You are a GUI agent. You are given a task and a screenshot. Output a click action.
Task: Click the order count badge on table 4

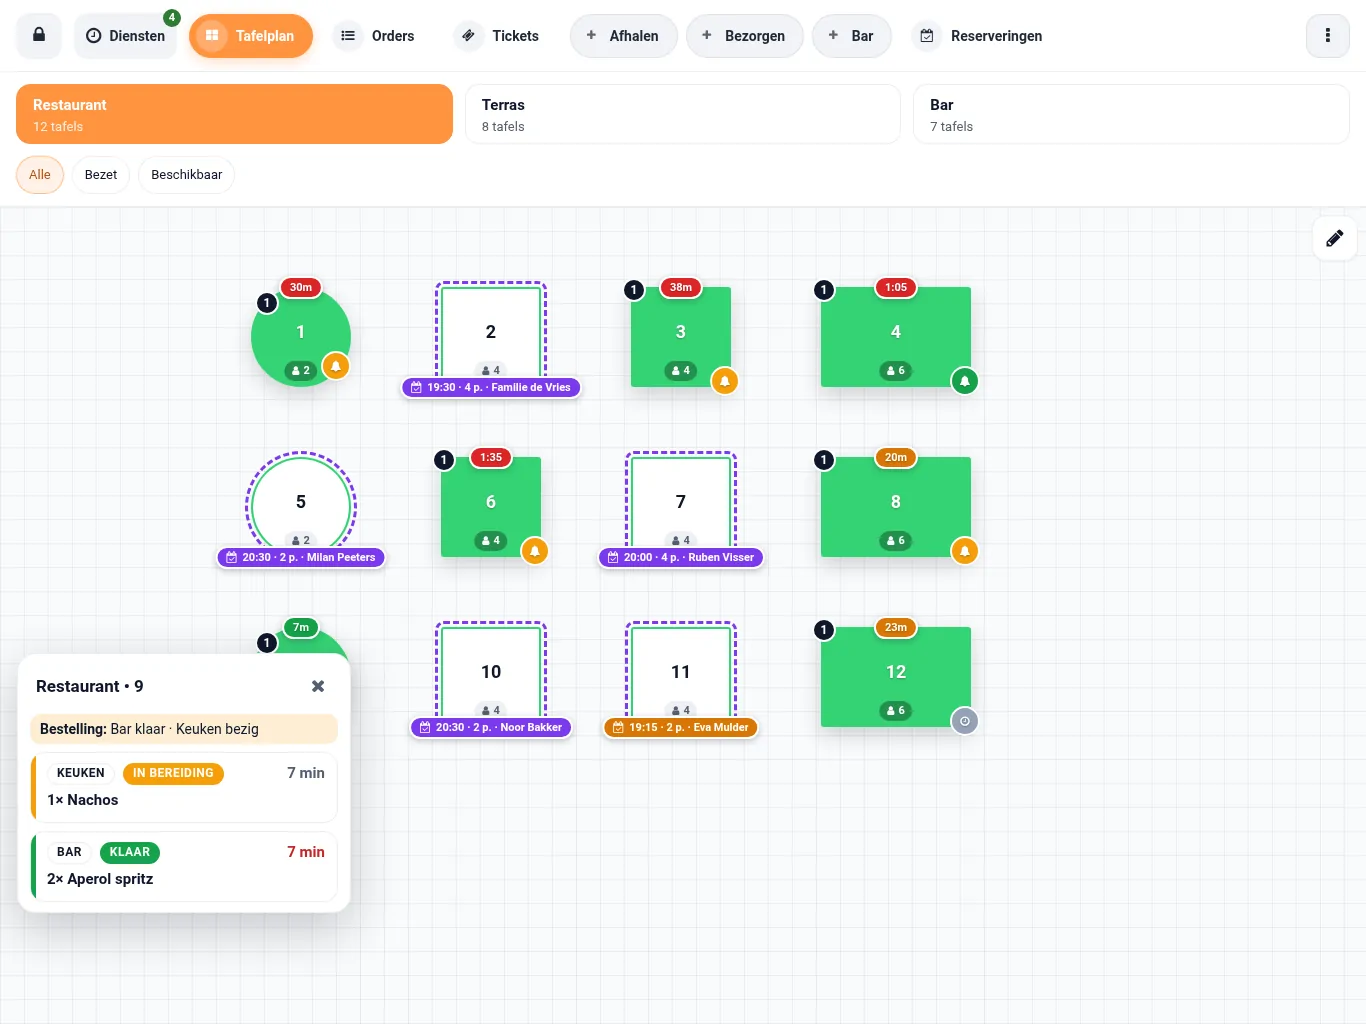[x=824, y=290]
